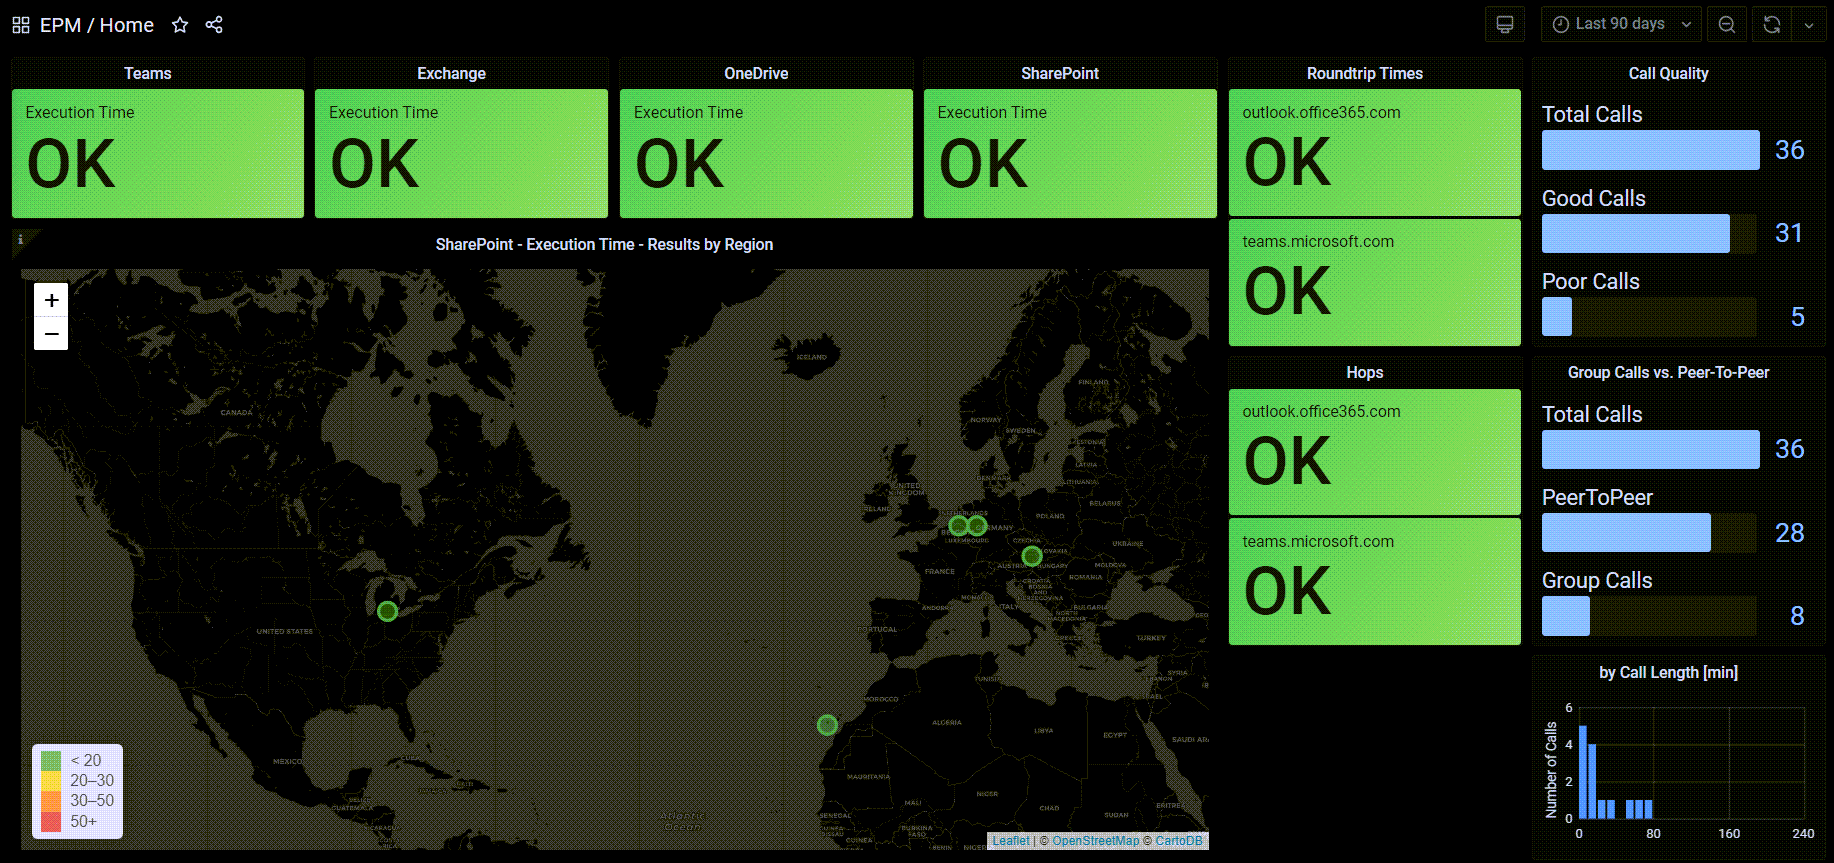
Task: Open the Call Quality panel title
Action: click(1669, 73)
